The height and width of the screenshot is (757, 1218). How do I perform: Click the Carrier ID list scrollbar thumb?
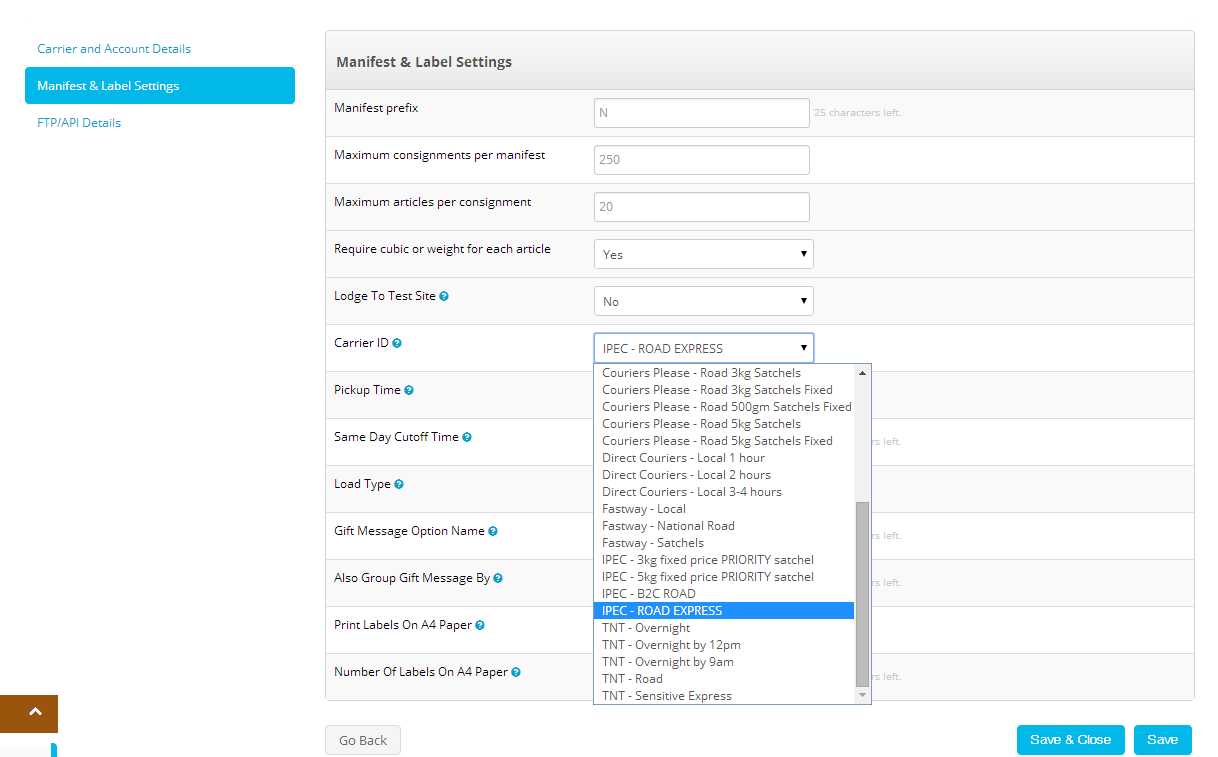(x=863, y=594)
